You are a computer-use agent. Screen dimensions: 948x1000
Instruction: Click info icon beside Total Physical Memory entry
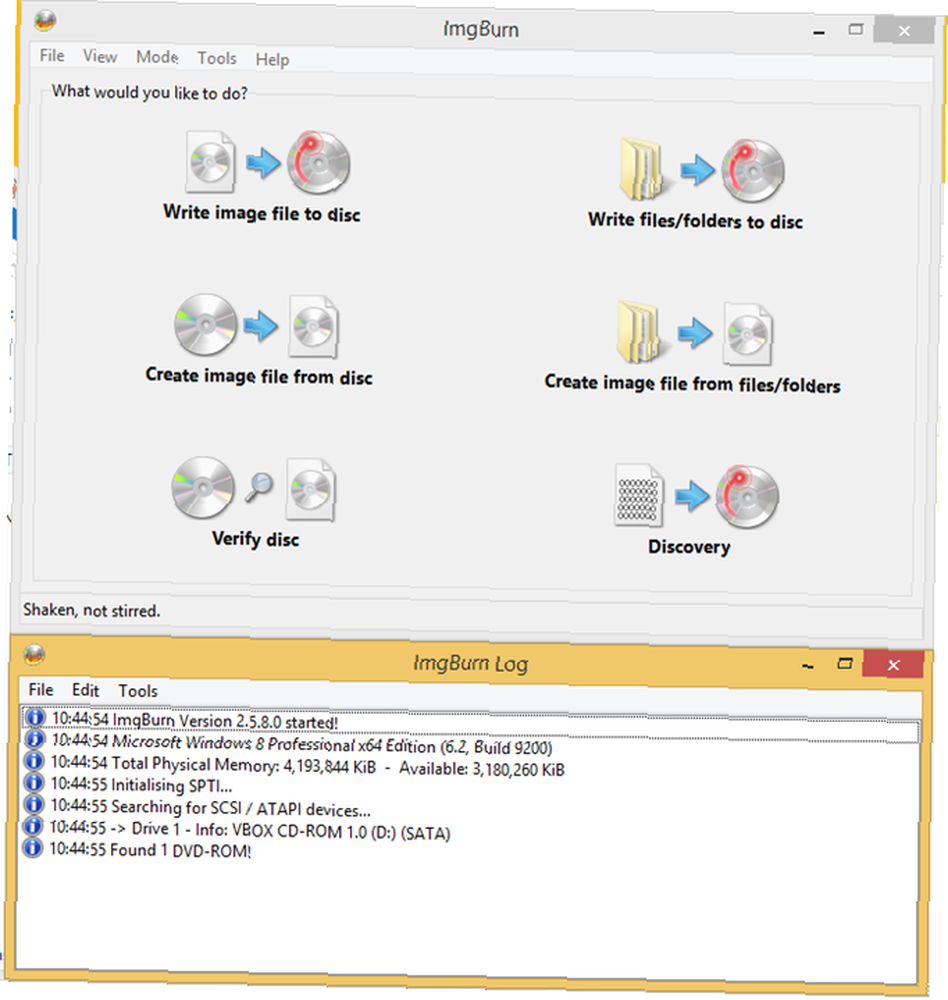(x=33, y=761)
